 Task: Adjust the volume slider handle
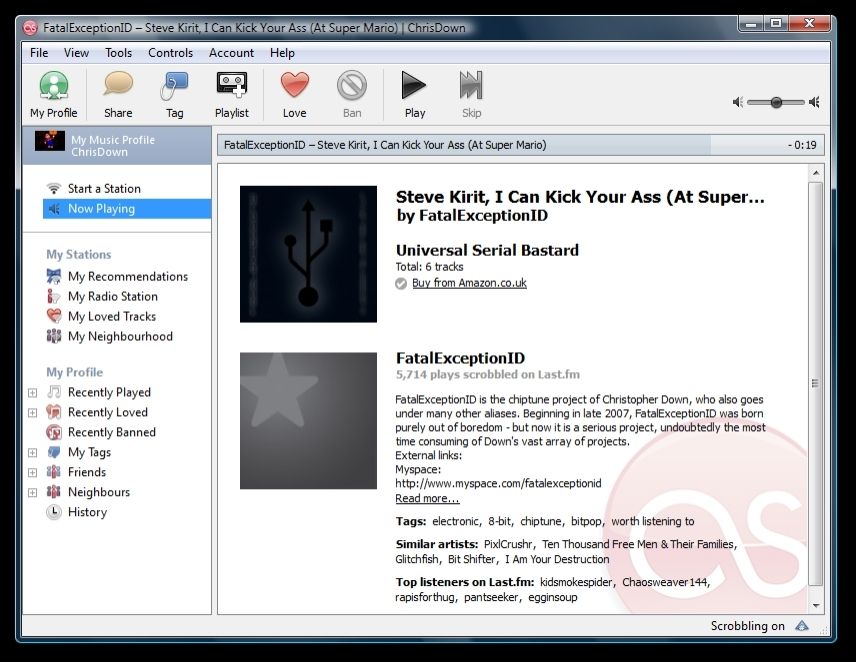coord(776,102)
